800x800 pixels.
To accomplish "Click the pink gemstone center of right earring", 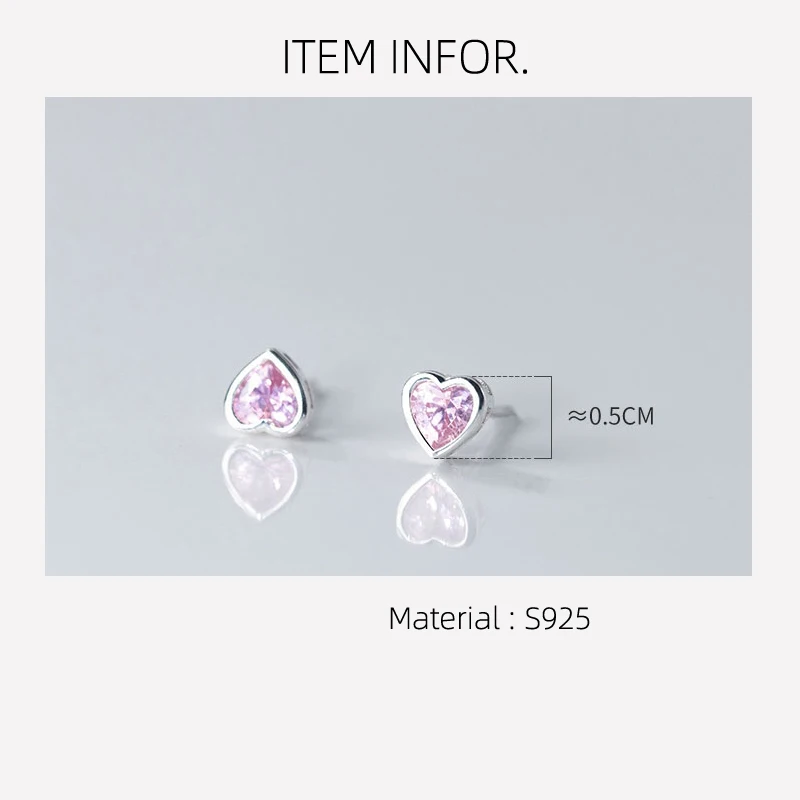I will coord(444,414).
